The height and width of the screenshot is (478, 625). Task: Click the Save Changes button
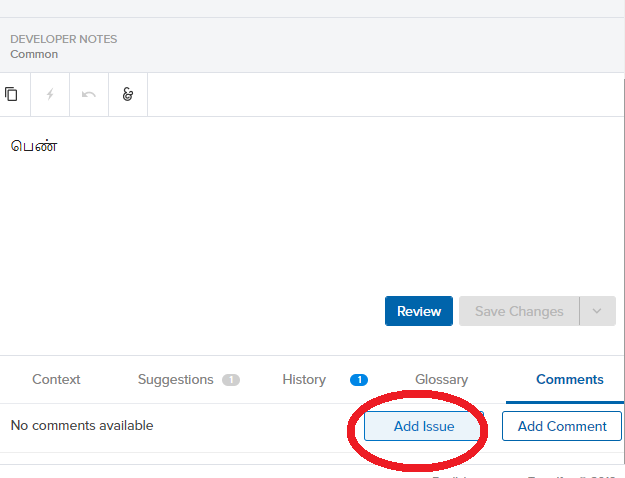(518, 311)
